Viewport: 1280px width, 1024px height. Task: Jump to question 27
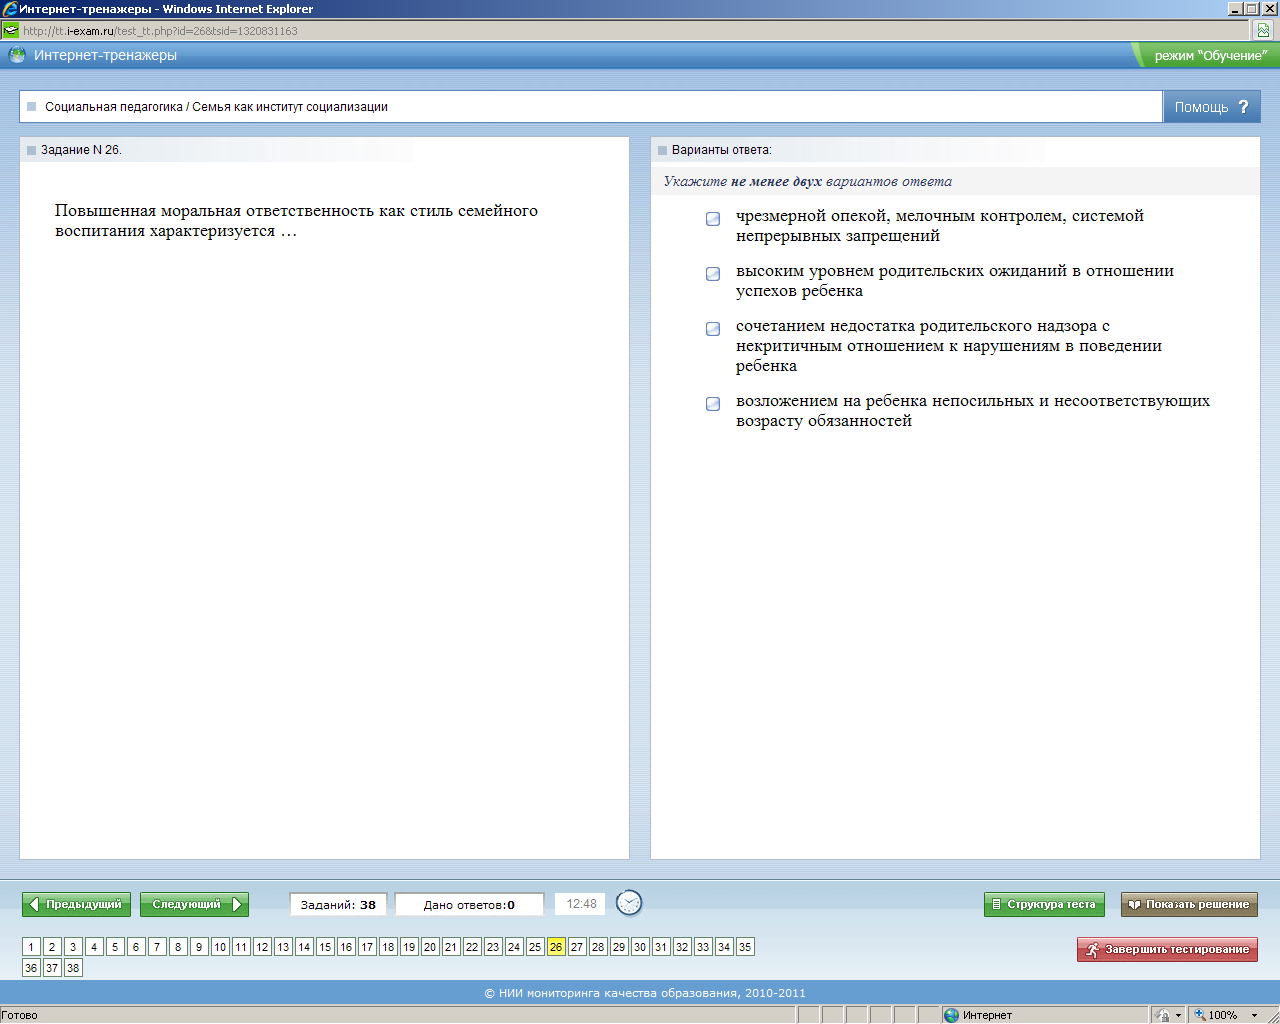tap(577, 947)
